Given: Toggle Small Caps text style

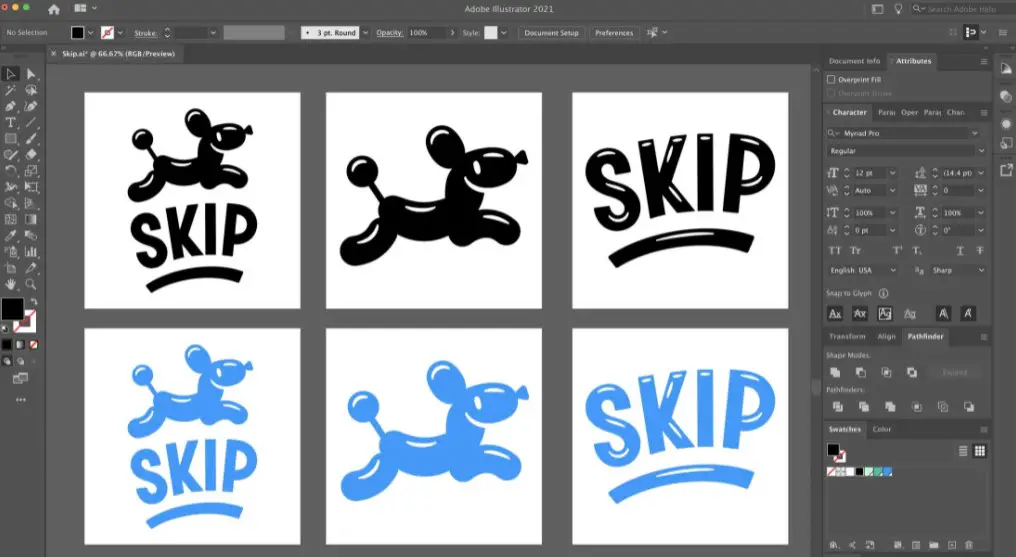Looking at the screenshot, I should tap(856, 251).
